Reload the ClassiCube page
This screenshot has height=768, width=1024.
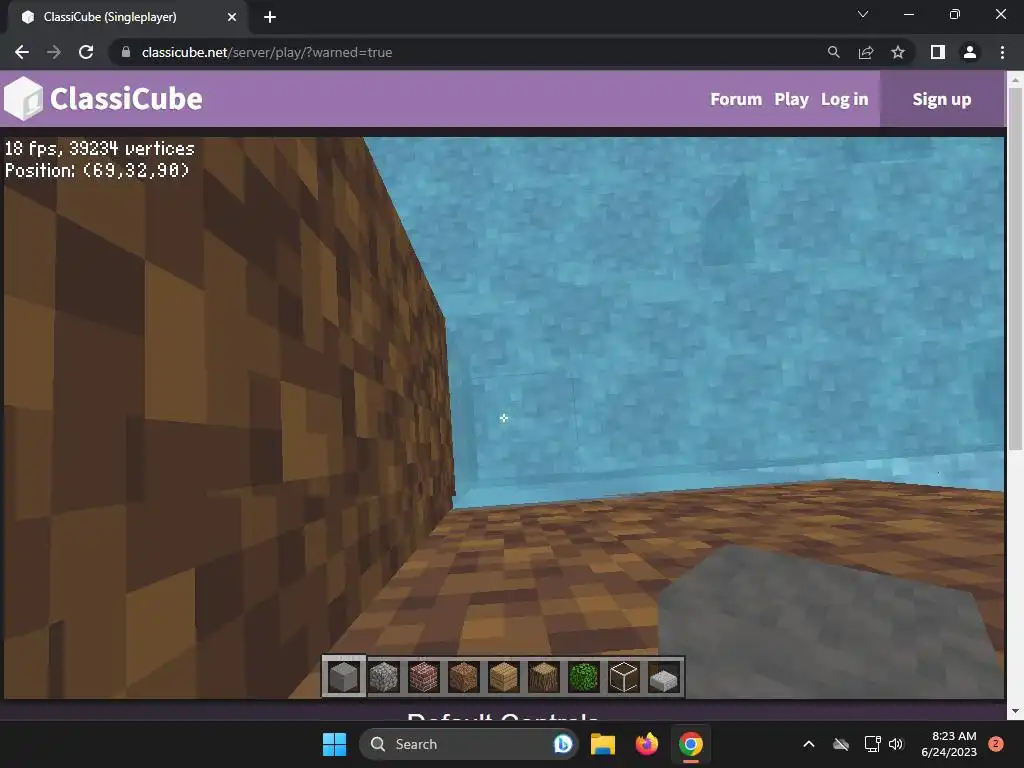click(x=86, y=52)
